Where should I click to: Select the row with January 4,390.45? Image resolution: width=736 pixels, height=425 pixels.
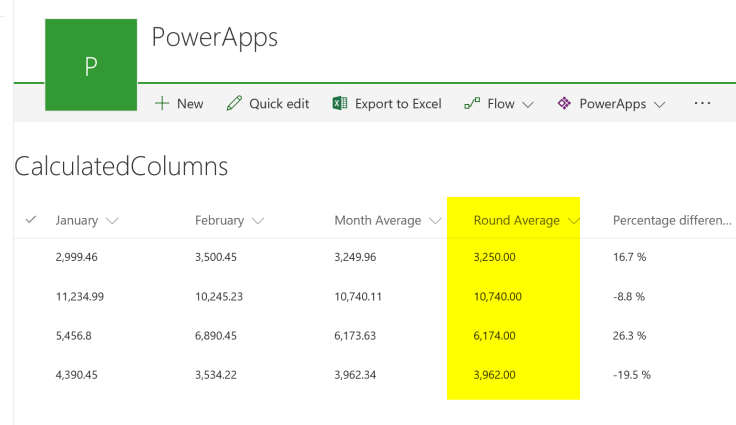coord(30,375)
